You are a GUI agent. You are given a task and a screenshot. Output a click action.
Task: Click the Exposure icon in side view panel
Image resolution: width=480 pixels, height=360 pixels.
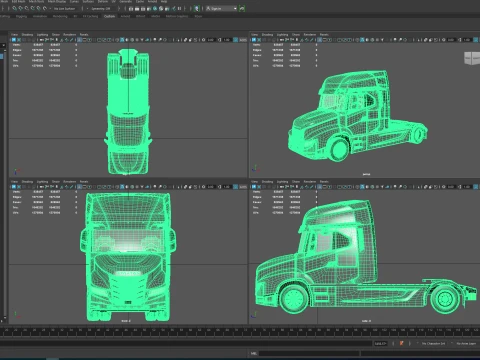(x=444, y=187)
